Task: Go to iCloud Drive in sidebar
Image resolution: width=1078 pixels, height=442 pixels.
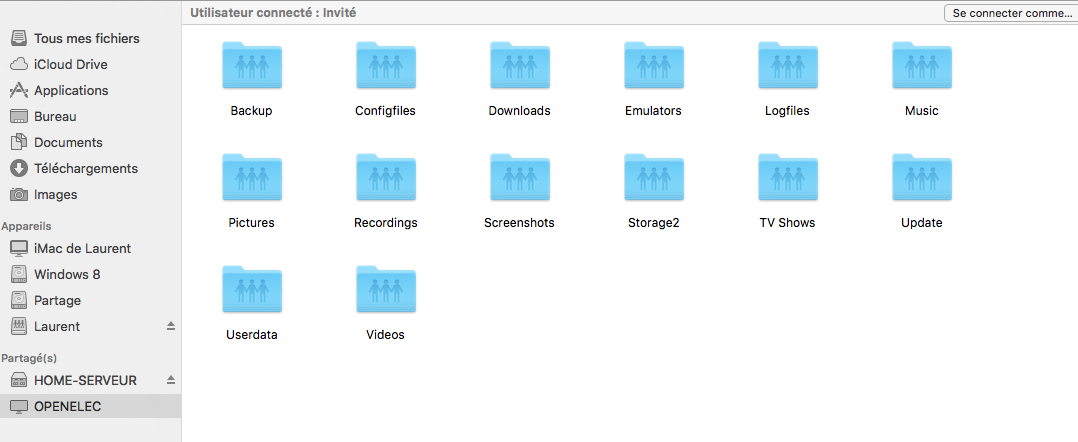Action: click(x=71, y=65)
